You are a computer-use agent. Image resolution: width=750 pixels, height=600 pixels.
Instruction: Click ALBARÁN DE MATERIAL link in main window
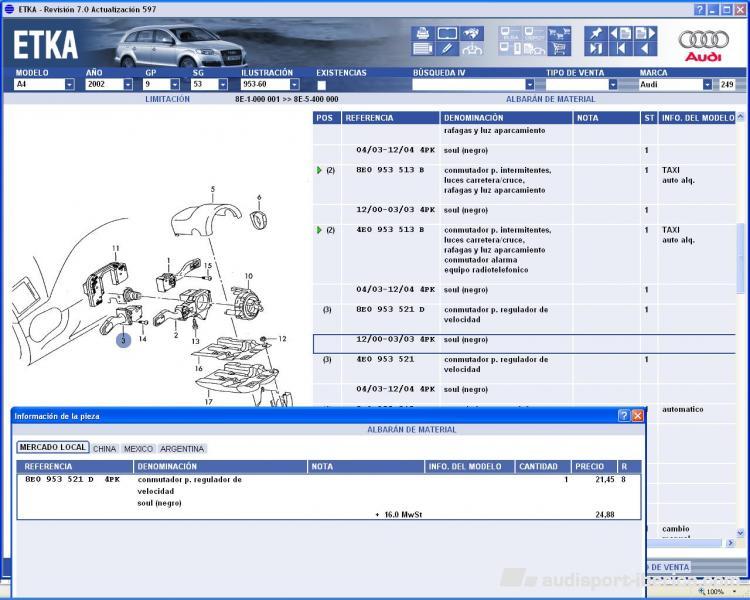pos(551,99)
